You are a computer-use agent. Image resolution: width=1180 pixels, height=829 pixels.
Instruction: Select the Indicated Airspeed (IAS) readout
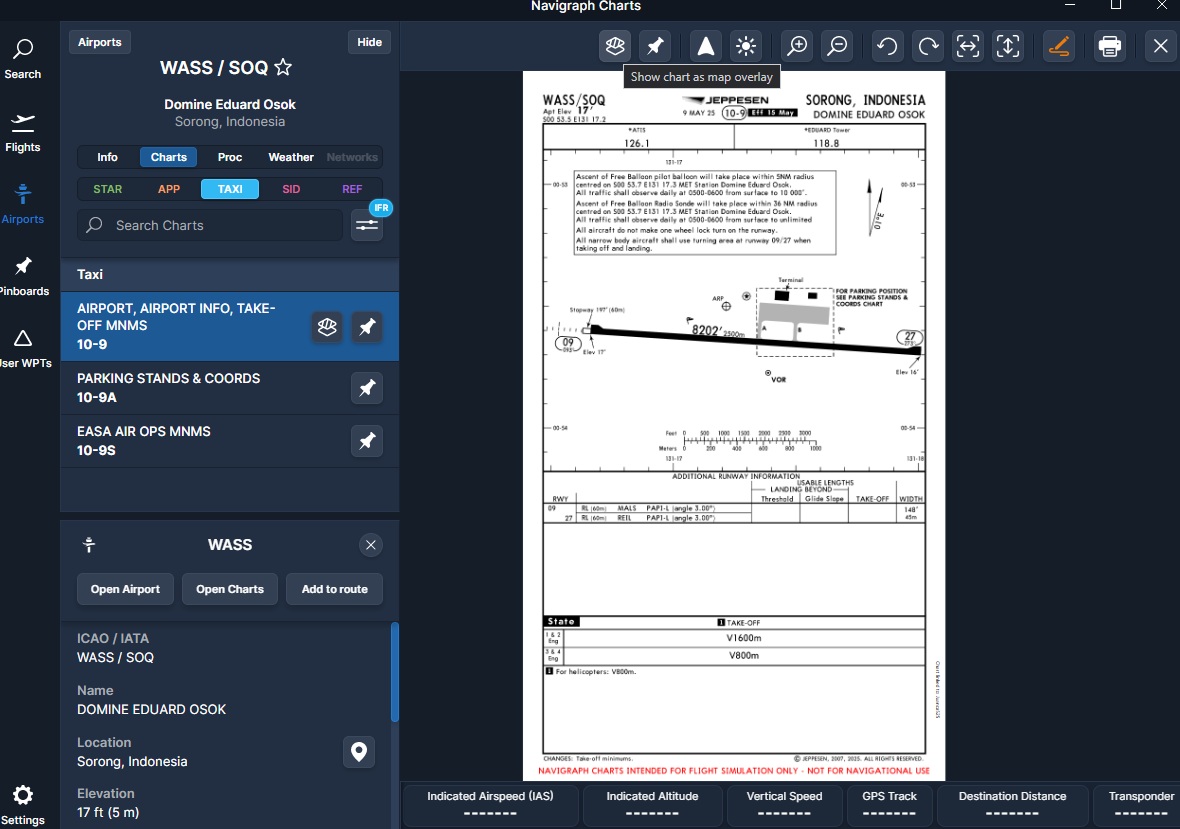click(490, 804)
